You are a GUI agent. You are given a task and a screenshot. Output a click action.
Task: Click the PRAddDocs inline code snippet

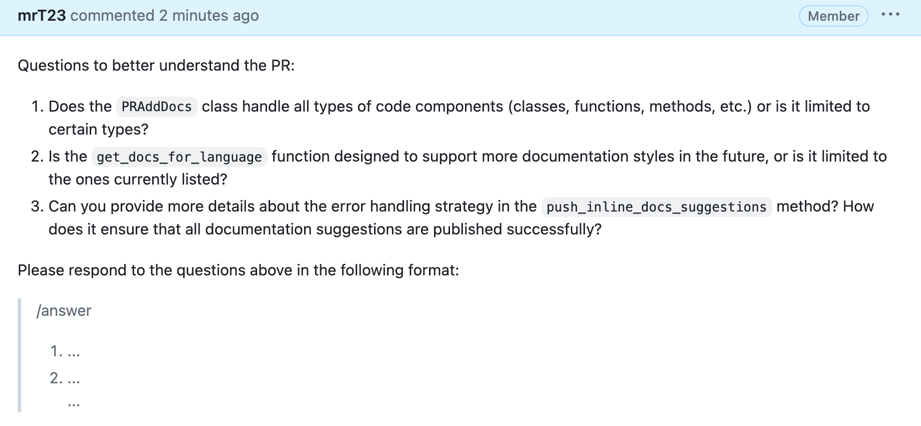158,107
